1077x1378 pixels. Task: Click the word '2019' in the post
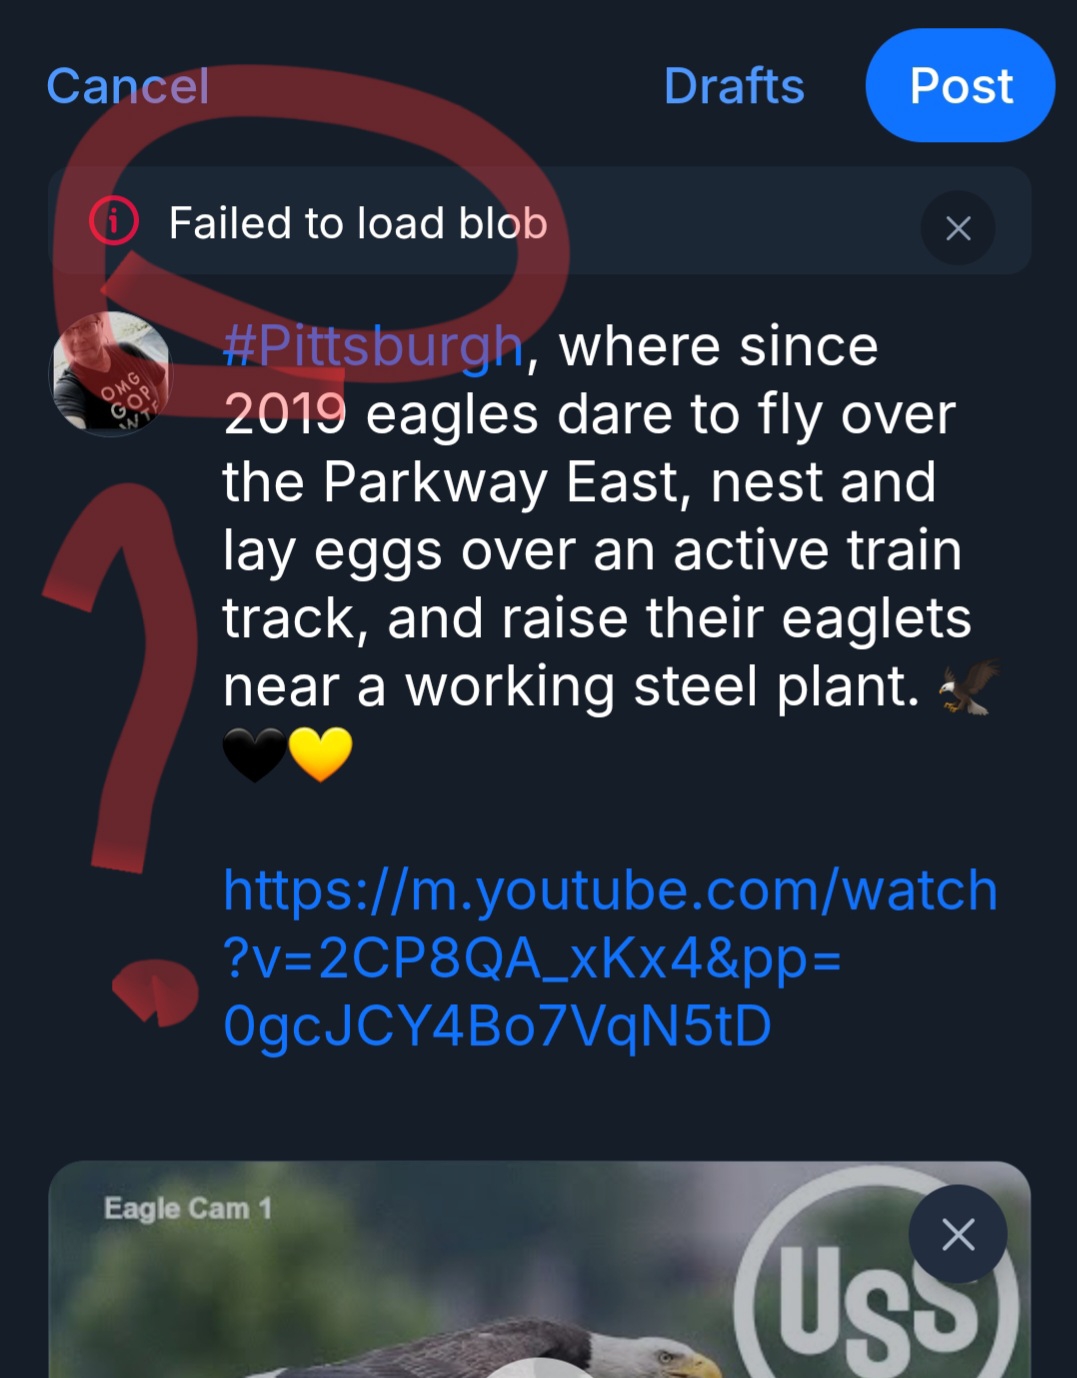285,415
